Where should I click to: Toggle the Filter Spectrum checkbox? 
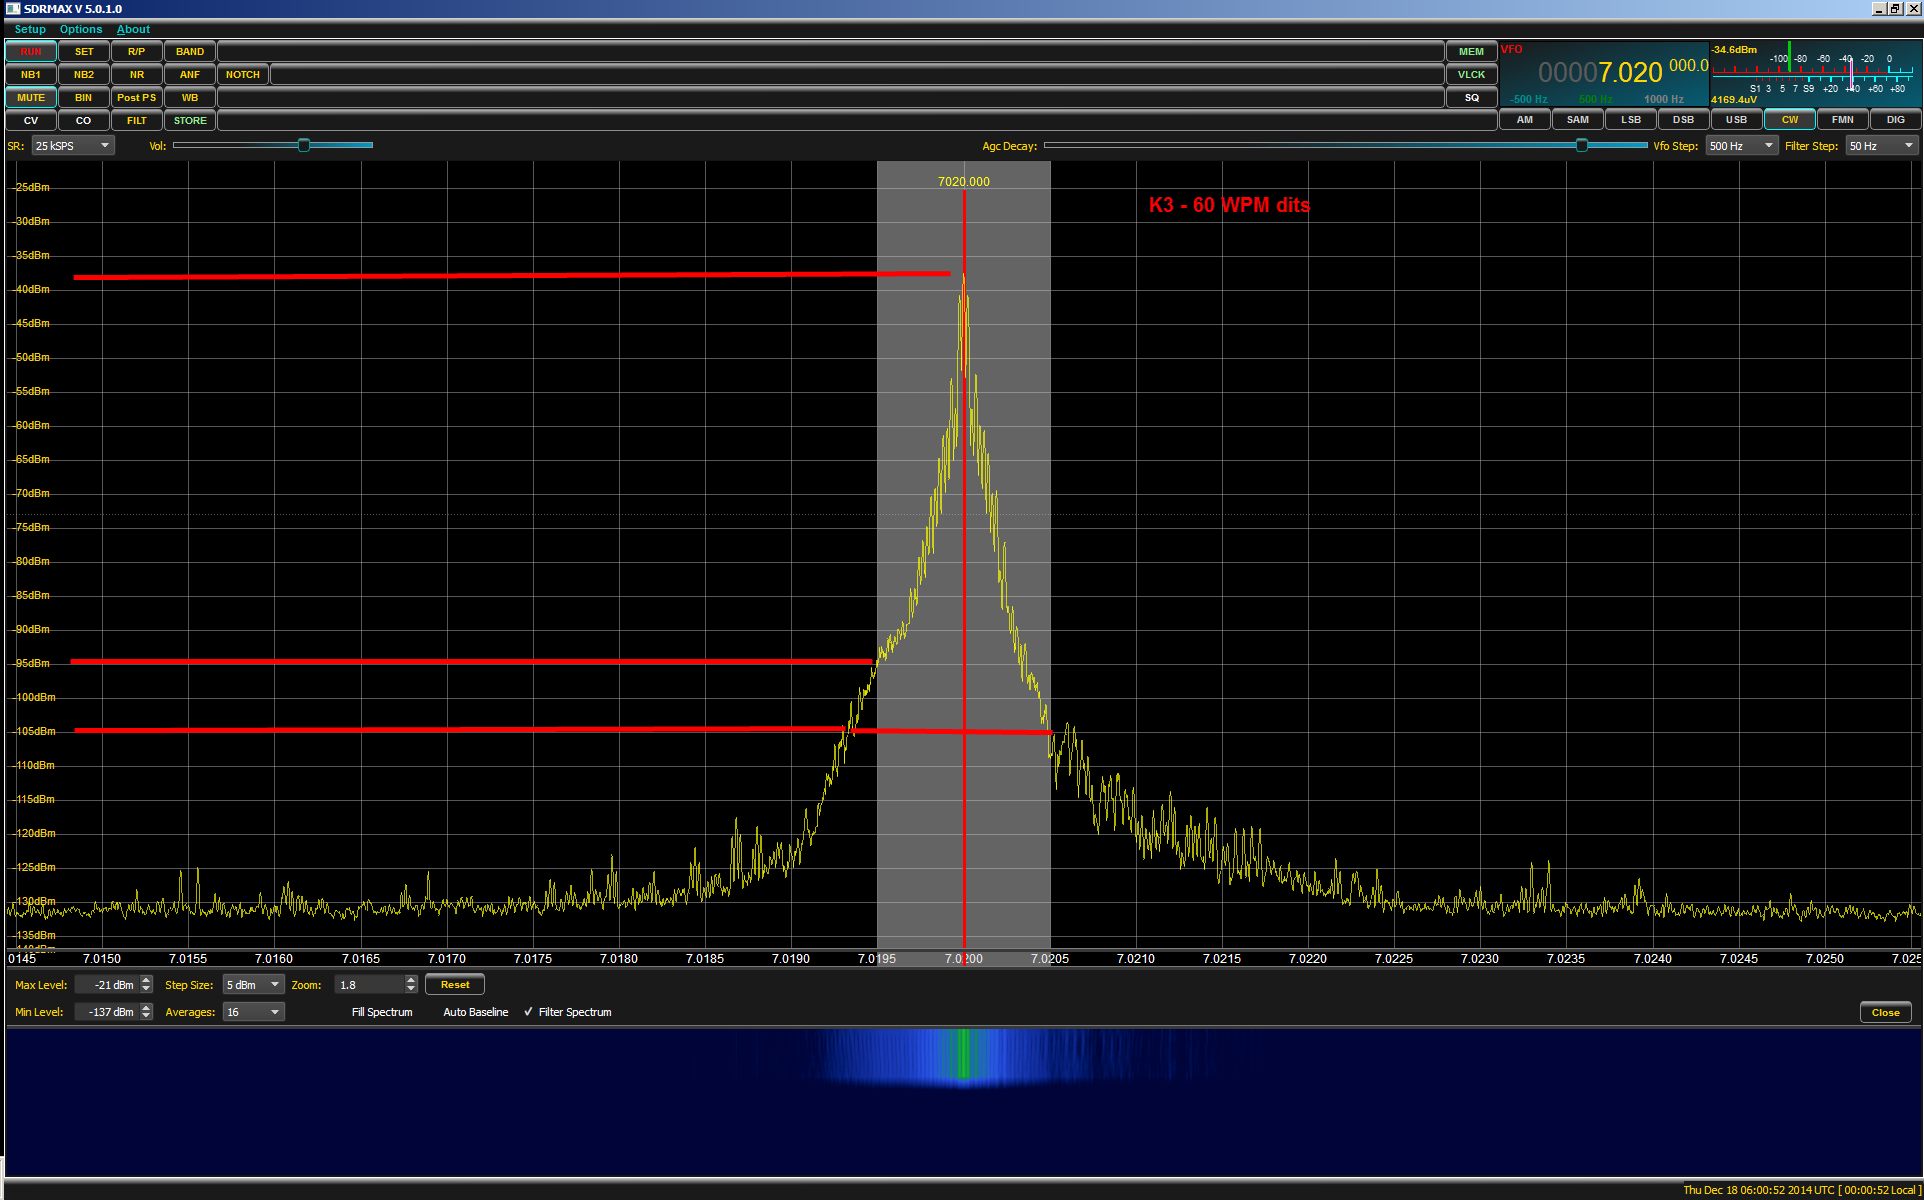[x=529, y=1012]
